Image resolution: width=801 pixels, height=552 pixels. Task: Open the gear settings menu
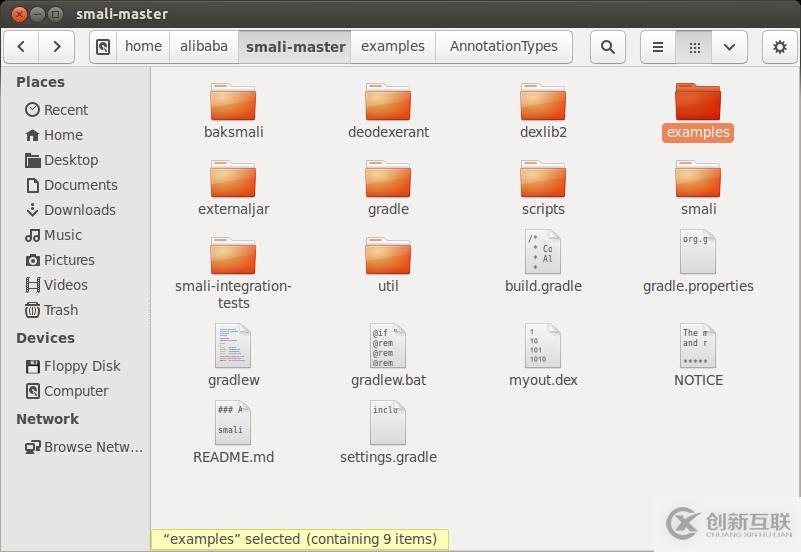780,47
